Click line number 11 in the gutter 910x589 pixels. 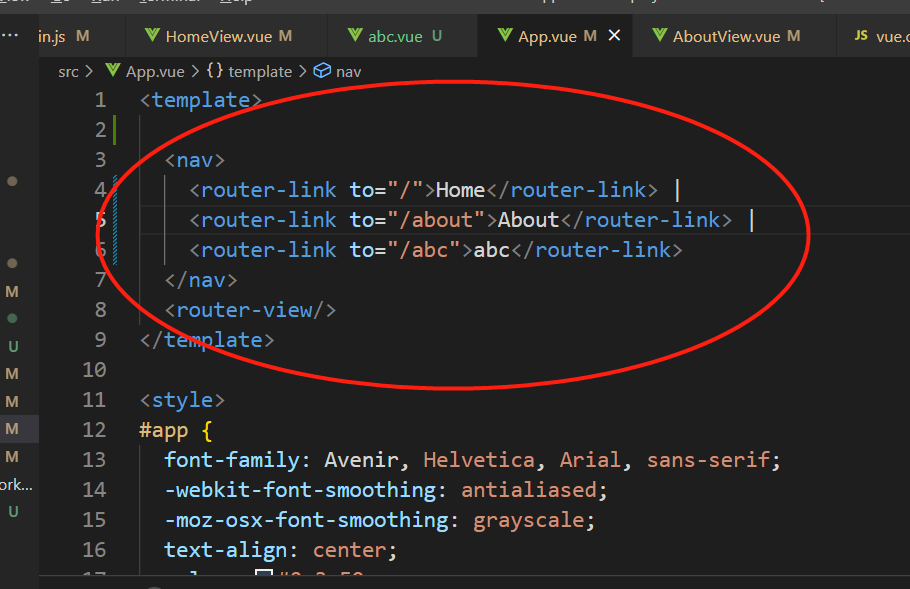coord(94,400)
